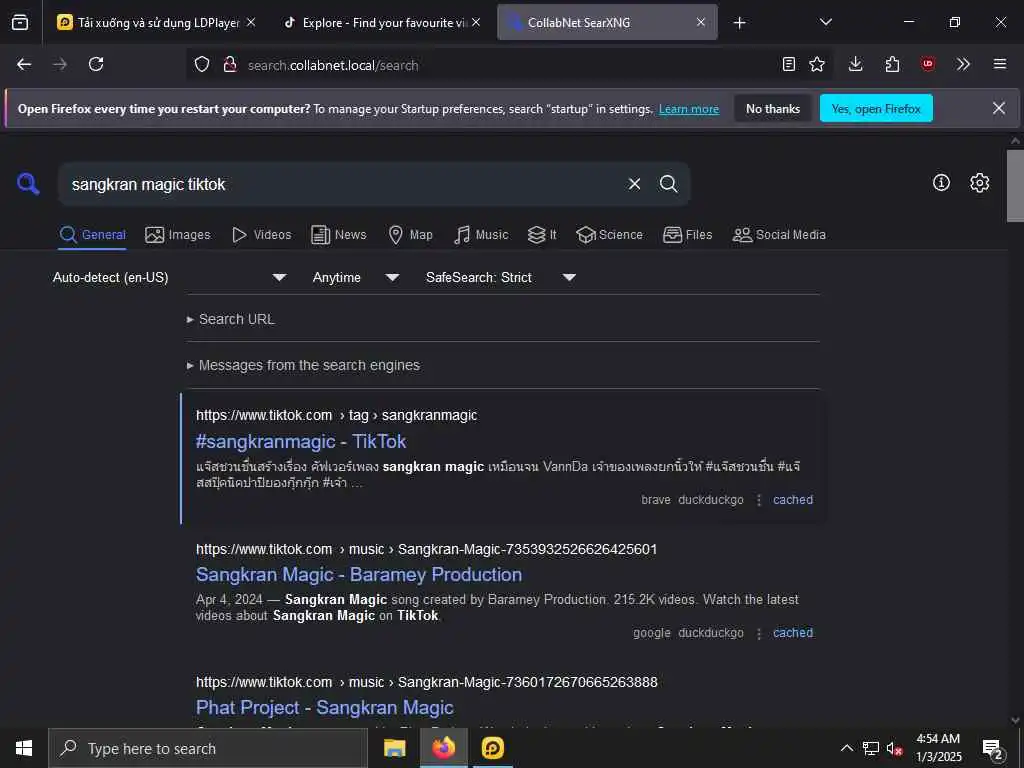Close the LDPlayer tab

tap(251, 22)
